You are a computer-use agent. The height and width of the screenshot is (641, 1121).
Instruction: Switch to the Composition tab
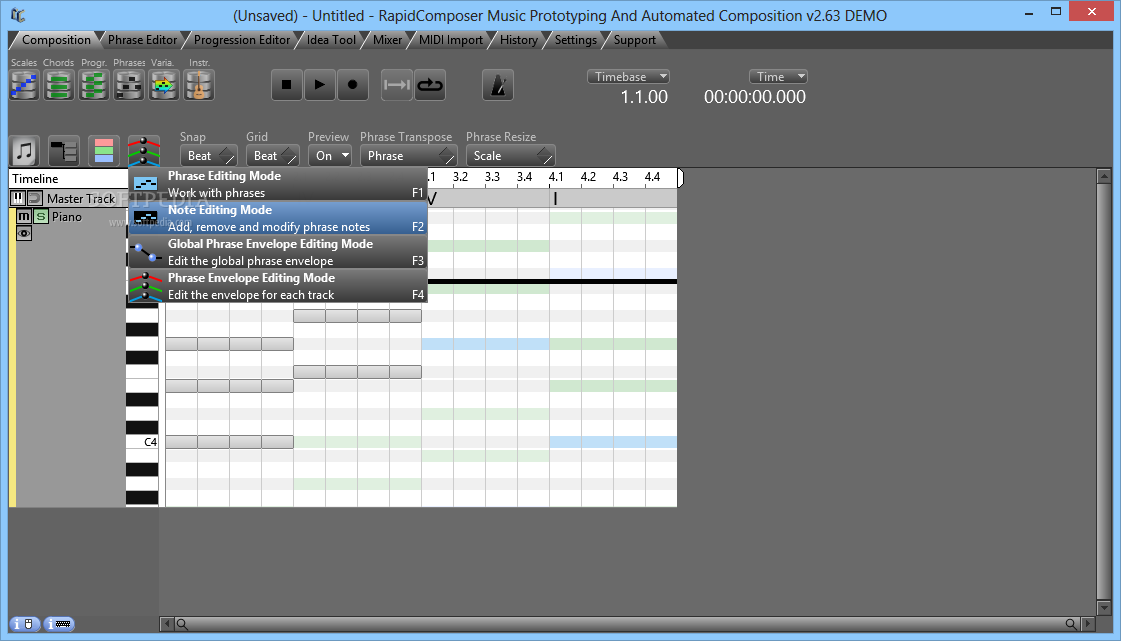(56, 40)
